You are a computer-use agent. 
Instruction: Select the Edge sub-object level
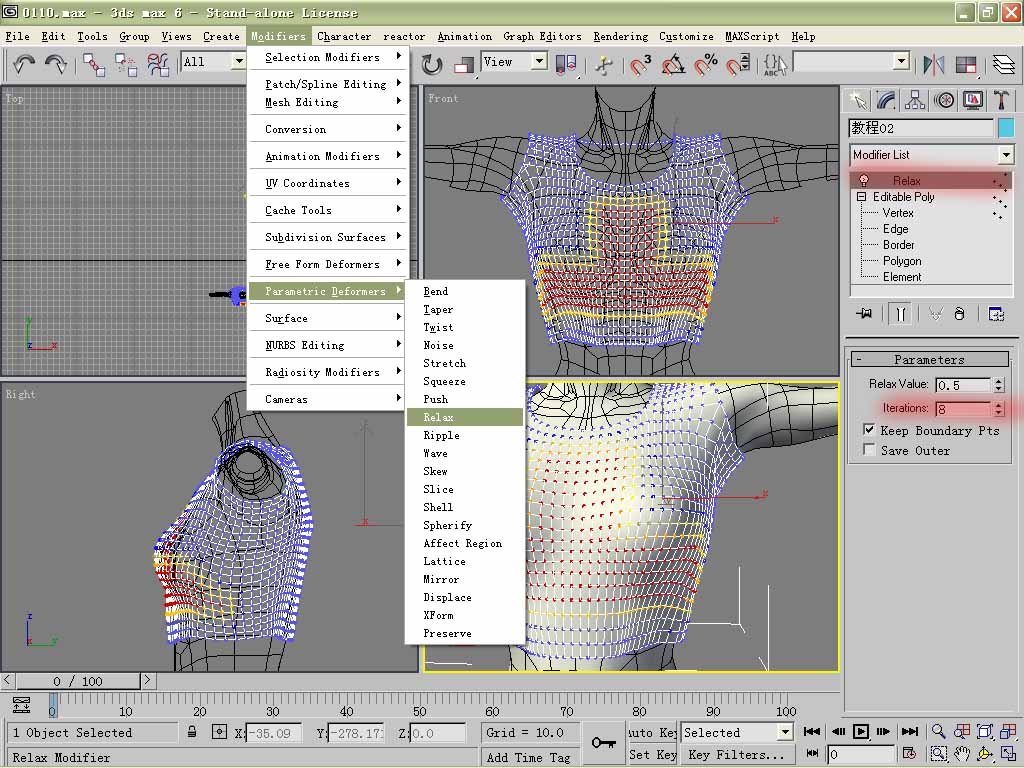tap(895, 229)
